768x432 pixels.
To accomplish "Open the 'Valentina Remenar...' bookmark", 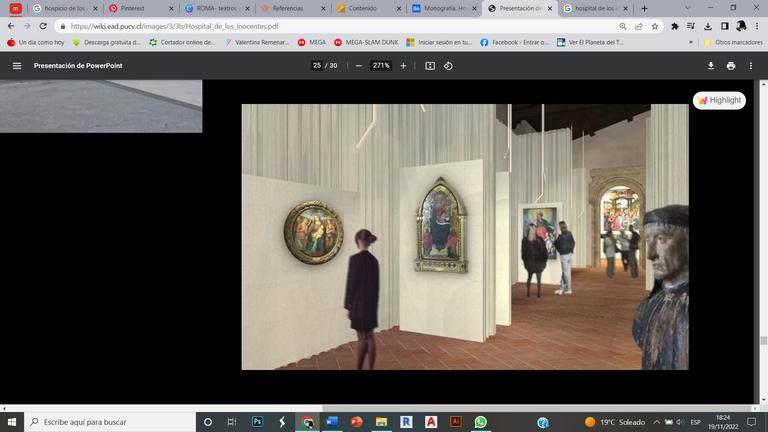I will tap(257, 43).
